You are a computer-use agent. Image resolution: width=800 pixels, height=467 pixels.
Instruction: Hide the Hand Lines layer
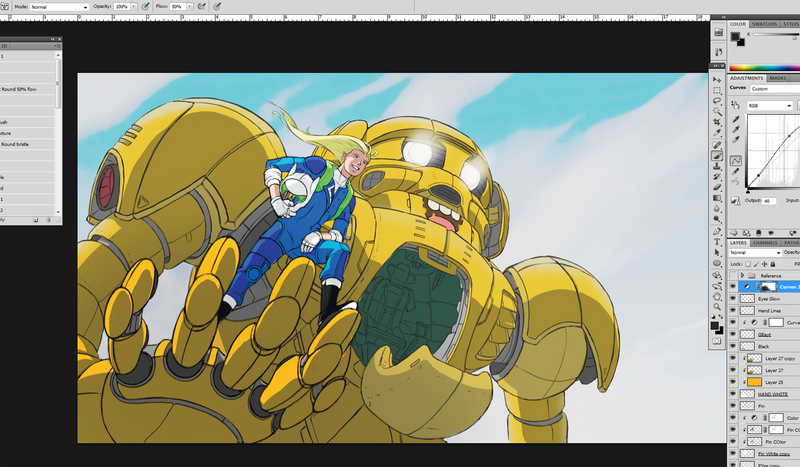[x=733, y=310]
